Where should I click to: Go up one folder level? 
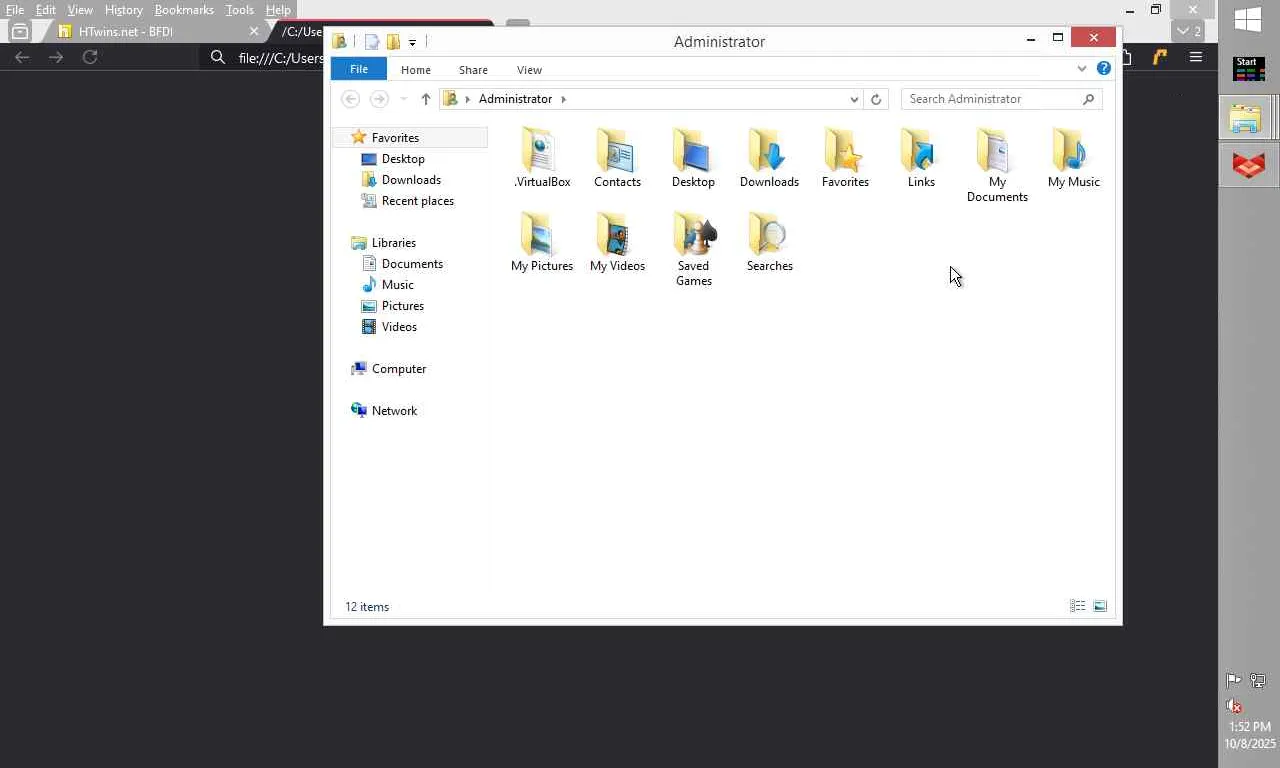[x=426, y=99]
